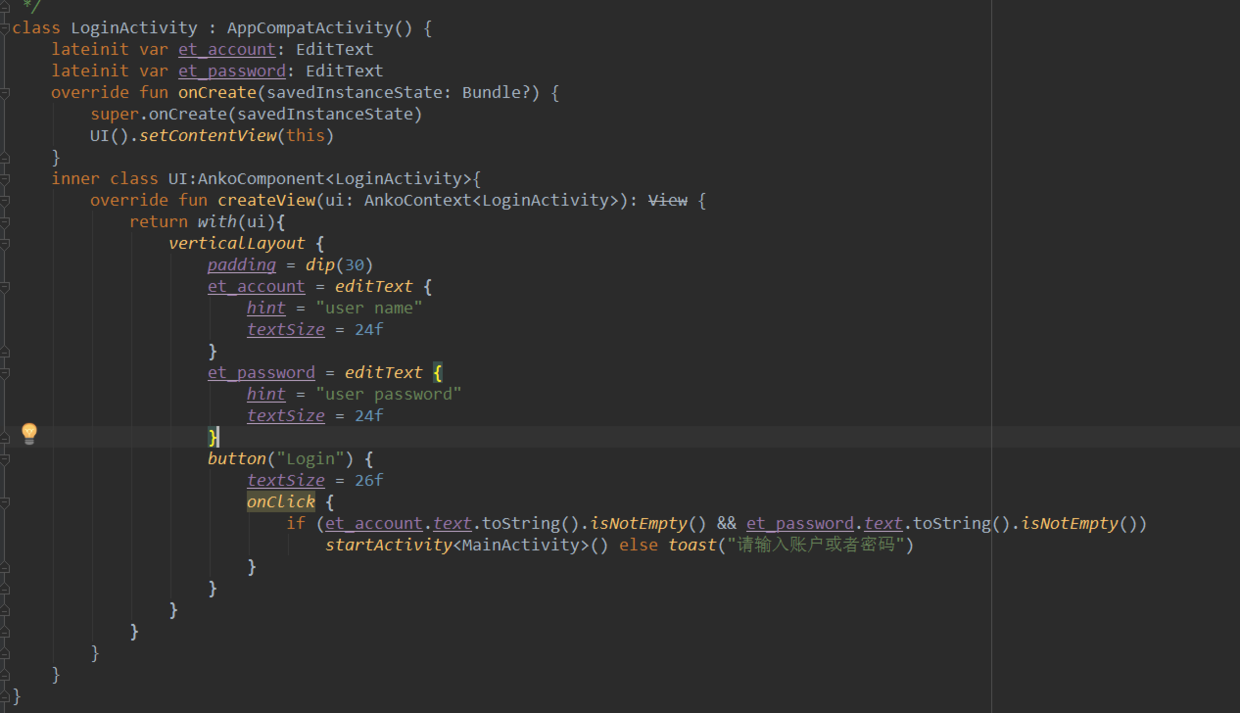Click the if keyword in onClick block
The width and height of the screenshot is (1240, 713).
click(295, 523)
